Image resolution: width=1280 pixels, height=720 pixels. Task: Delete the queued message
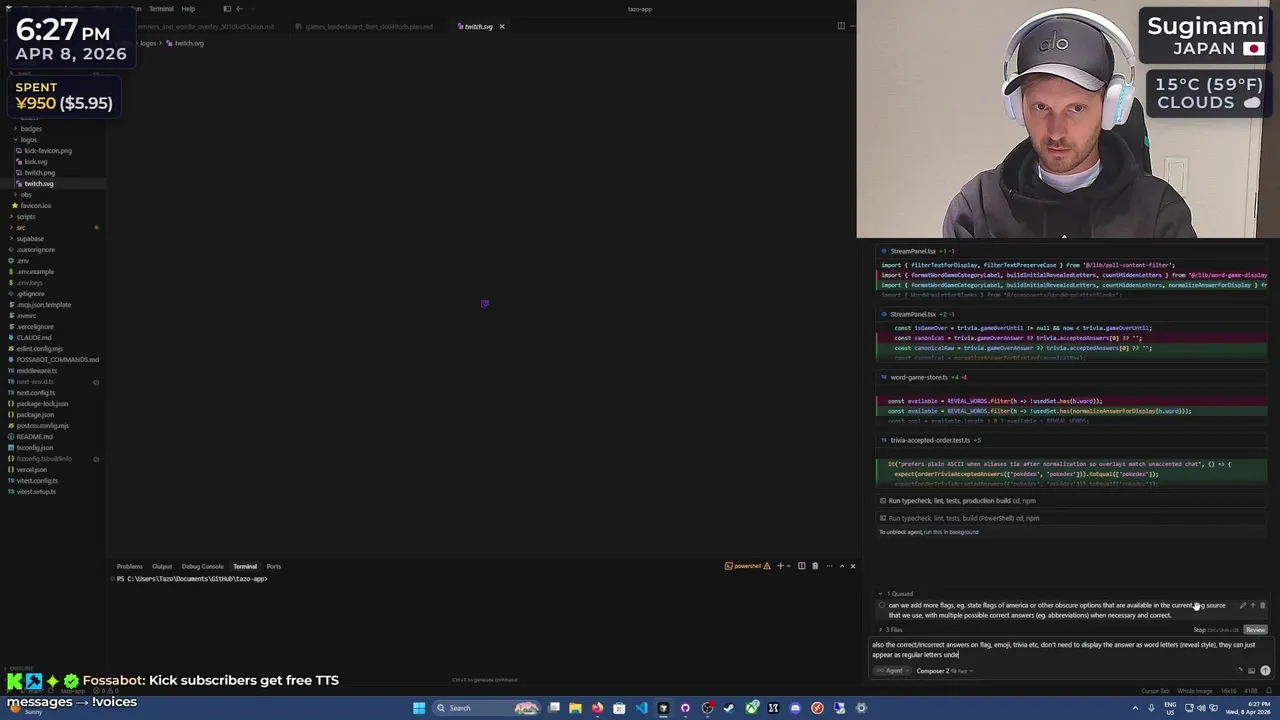(x=1262, y=606)
